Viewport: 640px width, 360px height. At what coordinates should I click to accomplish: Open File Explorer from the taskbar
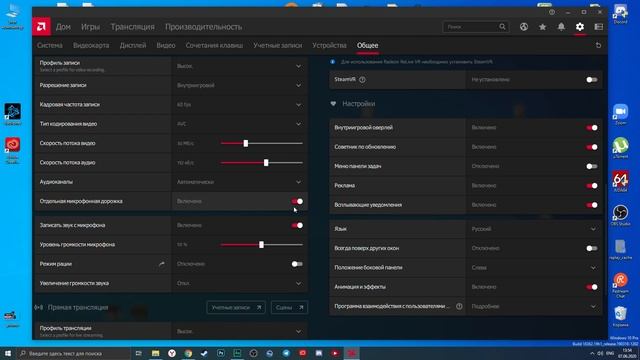155,353
